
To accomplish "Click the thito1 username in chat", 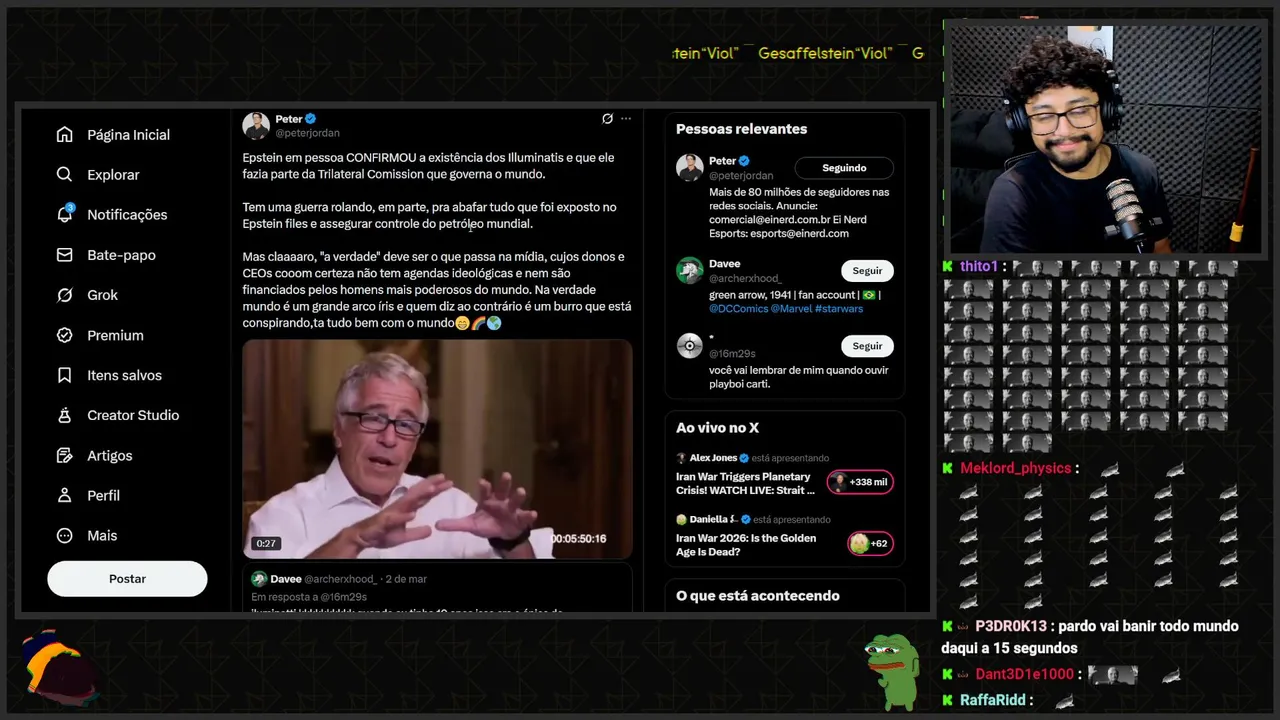I will tap(979, 267).
